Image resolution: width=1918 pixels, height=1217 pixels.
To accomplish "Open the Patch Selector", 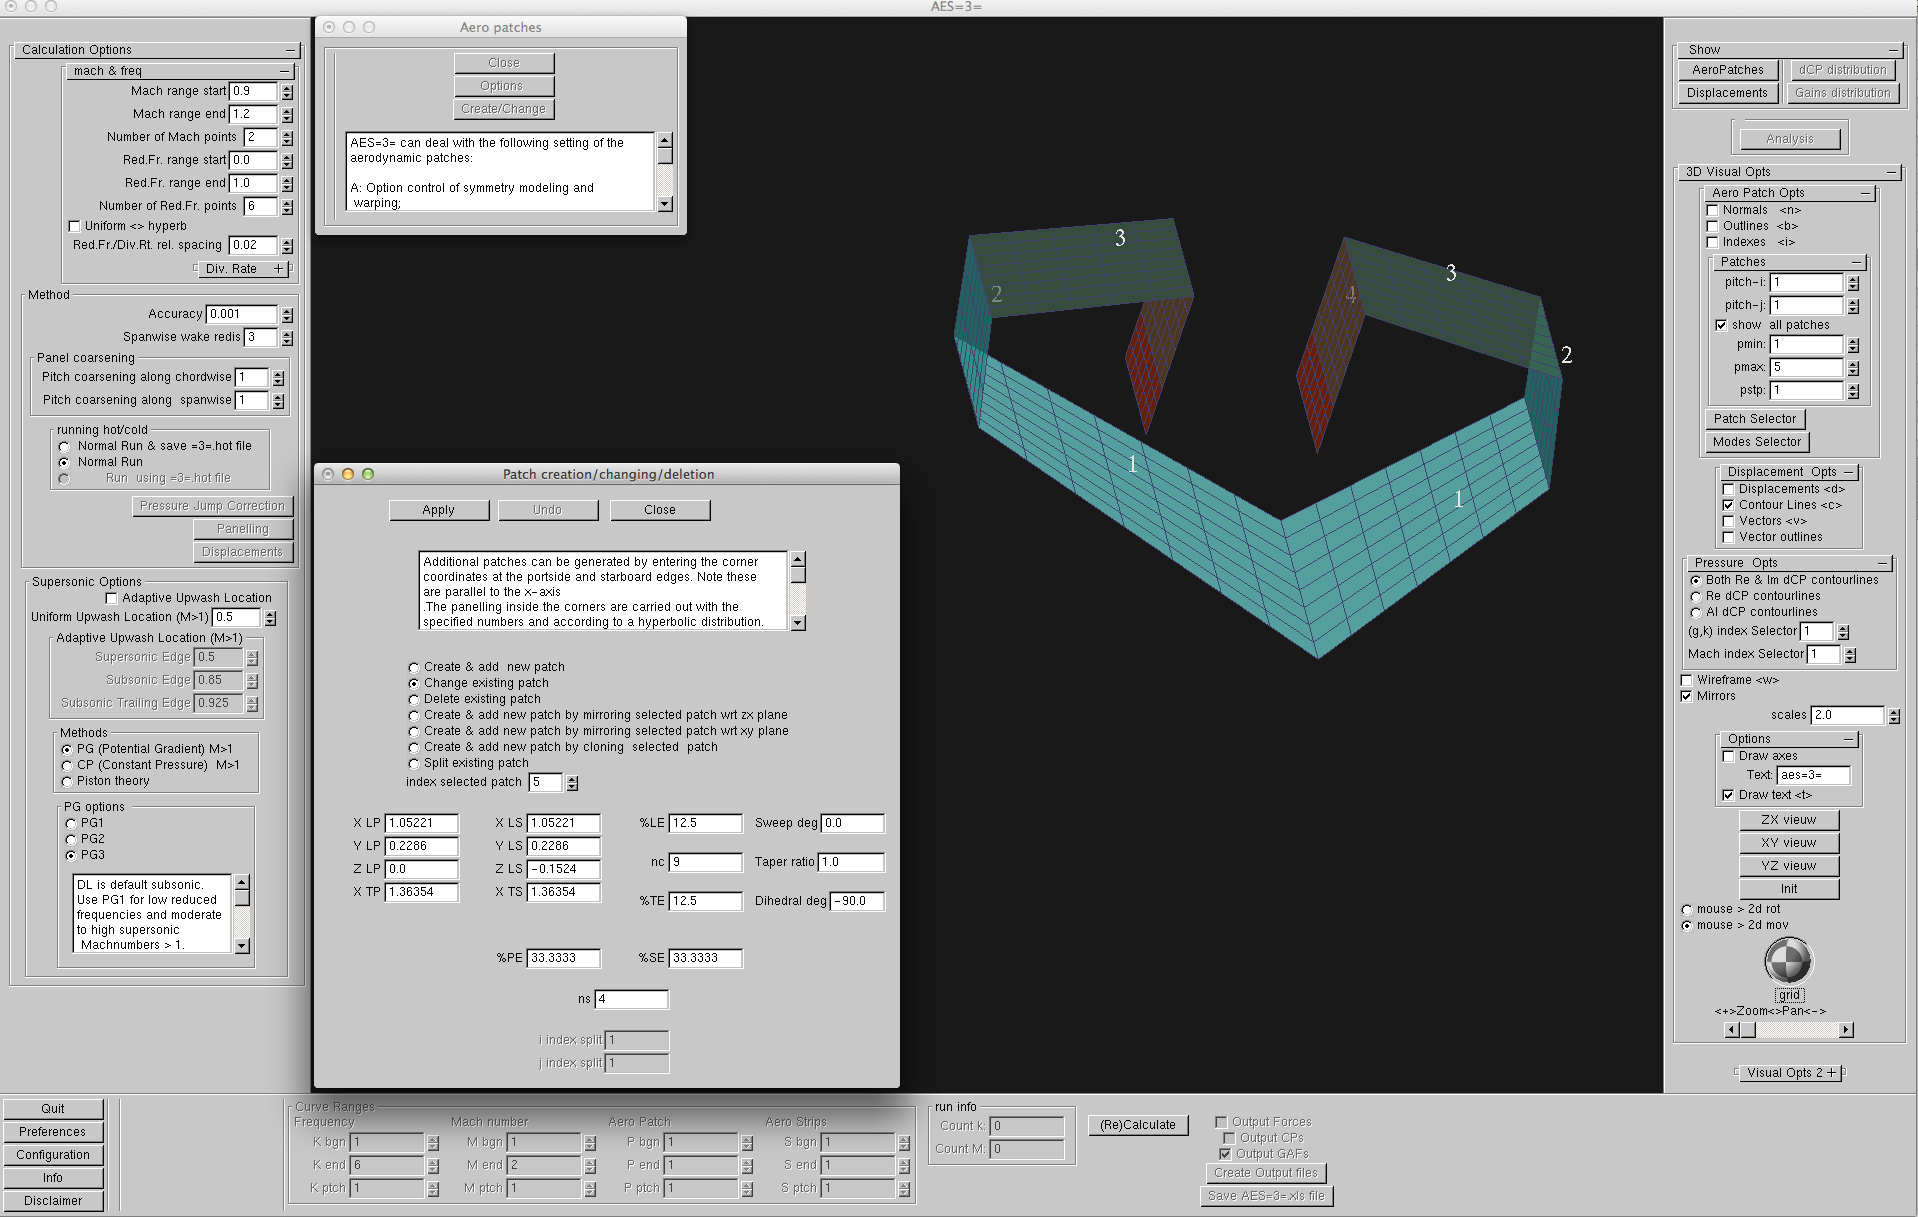I will coord(1755,419).
